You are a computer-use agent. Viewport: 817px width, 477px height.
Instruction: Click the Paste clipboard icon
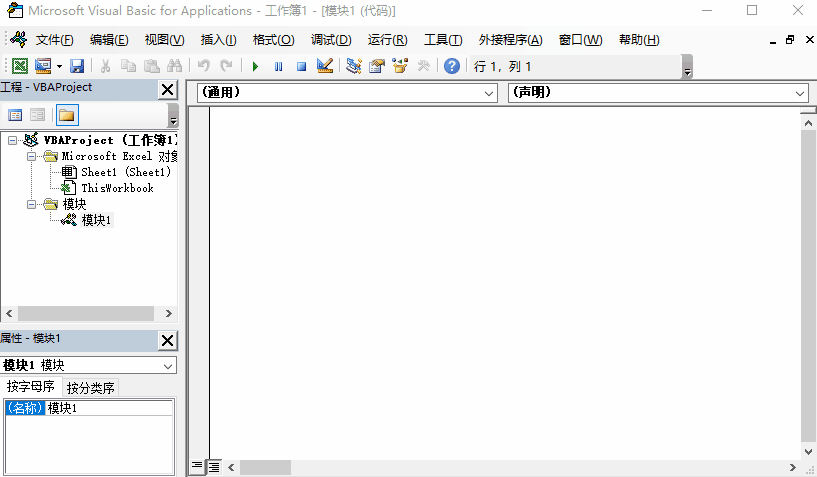click(152, 66)
